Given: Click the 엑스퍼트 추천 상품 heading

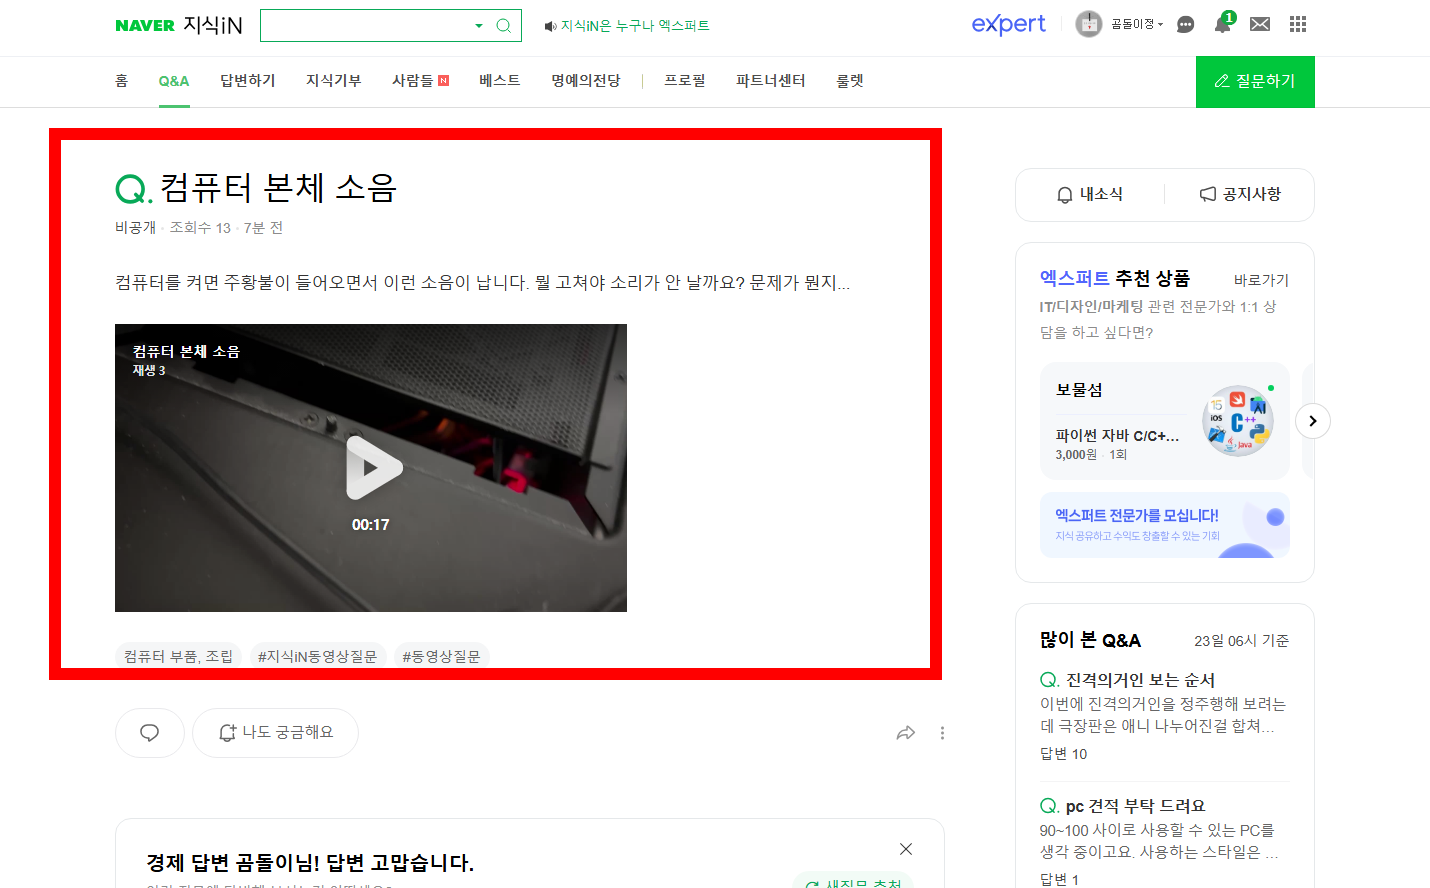Looking at the screenshot, I should (1115, 278).
